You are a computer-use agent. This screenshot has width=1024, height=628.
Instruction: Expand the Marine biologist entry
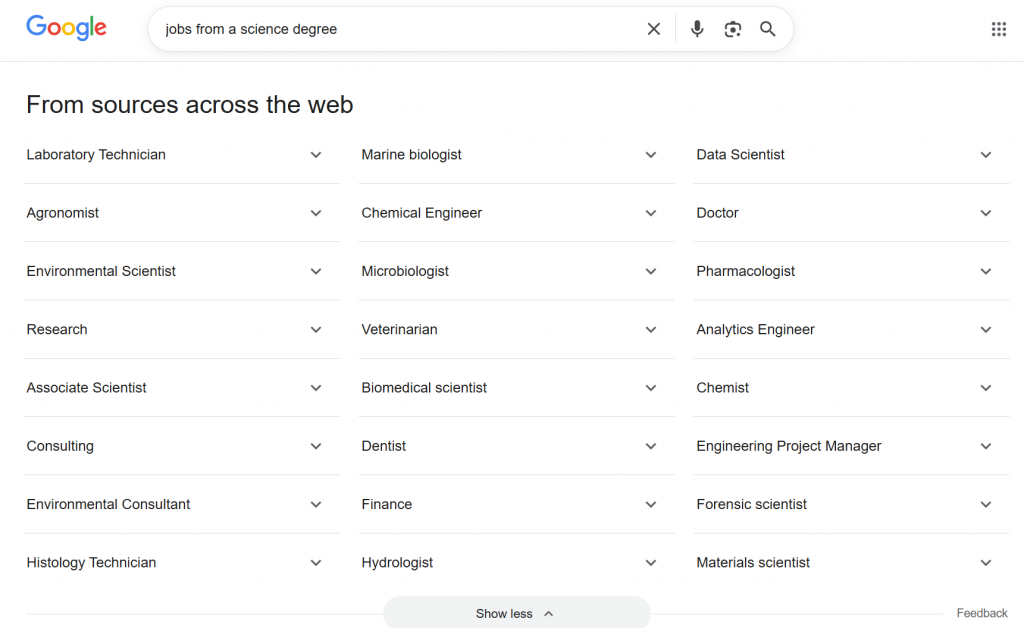[x=516, y=155]
